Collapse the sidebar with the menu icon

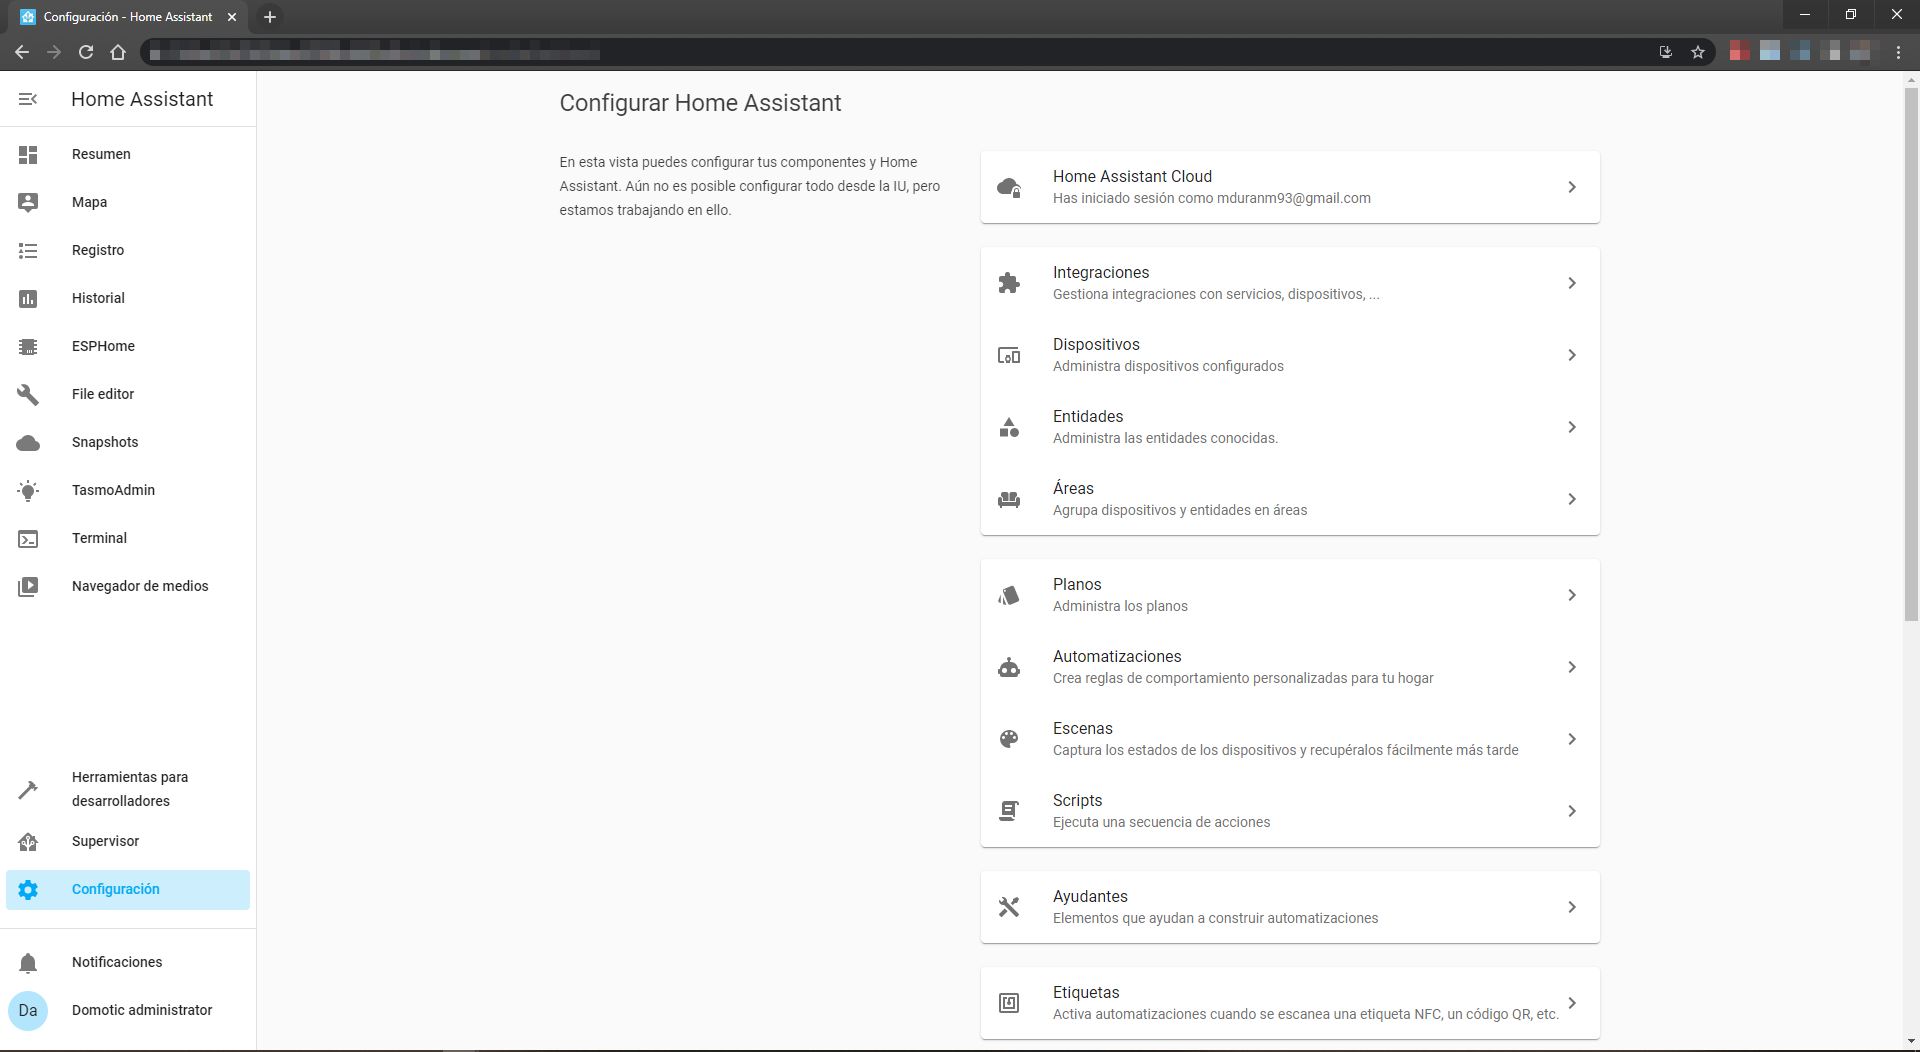click(x=28, y=99)
